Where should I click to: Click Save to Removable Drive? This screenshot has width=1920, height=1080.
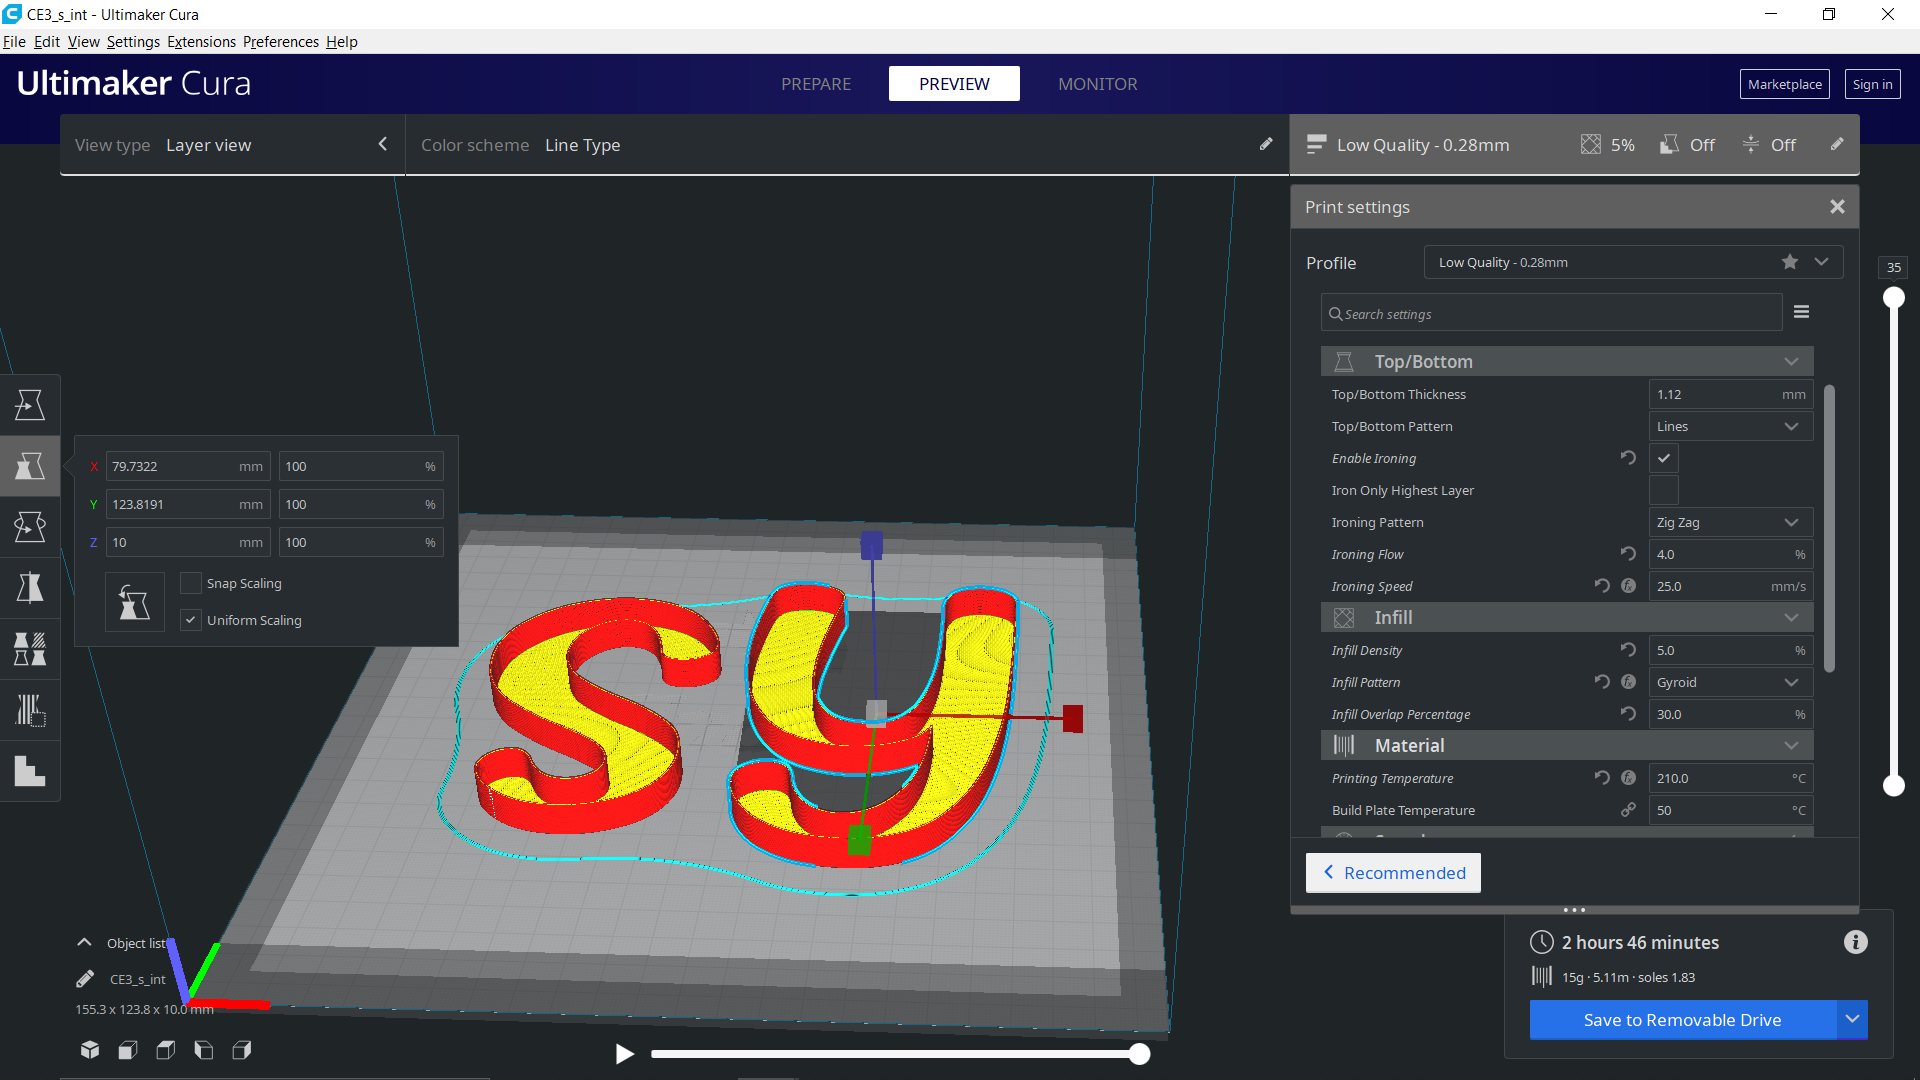[1682, 1020]
